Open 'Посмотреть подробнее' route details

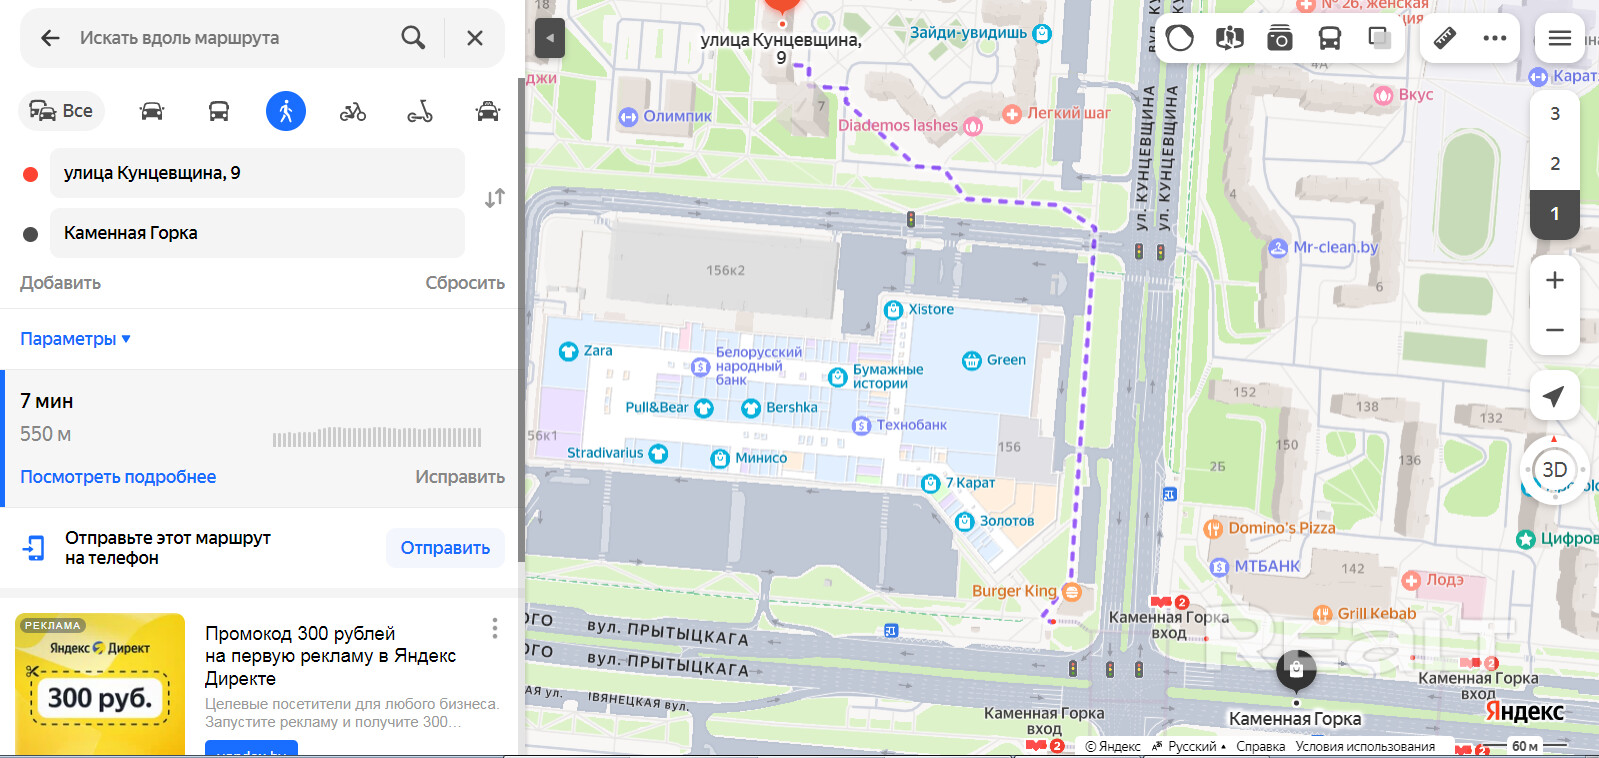pos(118,477)
